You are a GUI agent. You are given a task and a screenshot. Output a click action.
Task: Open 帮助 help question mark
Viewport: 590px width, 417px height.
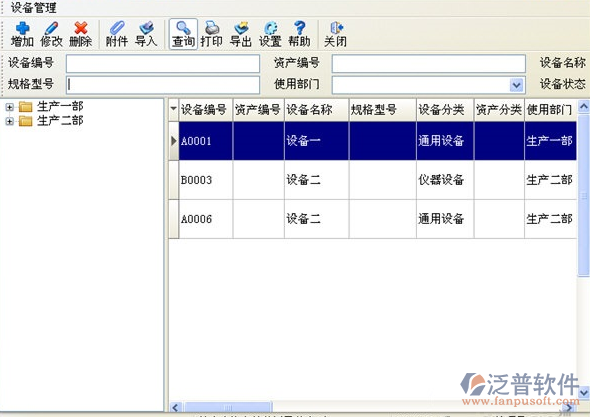pyautogui.click(x=300, y=28)
